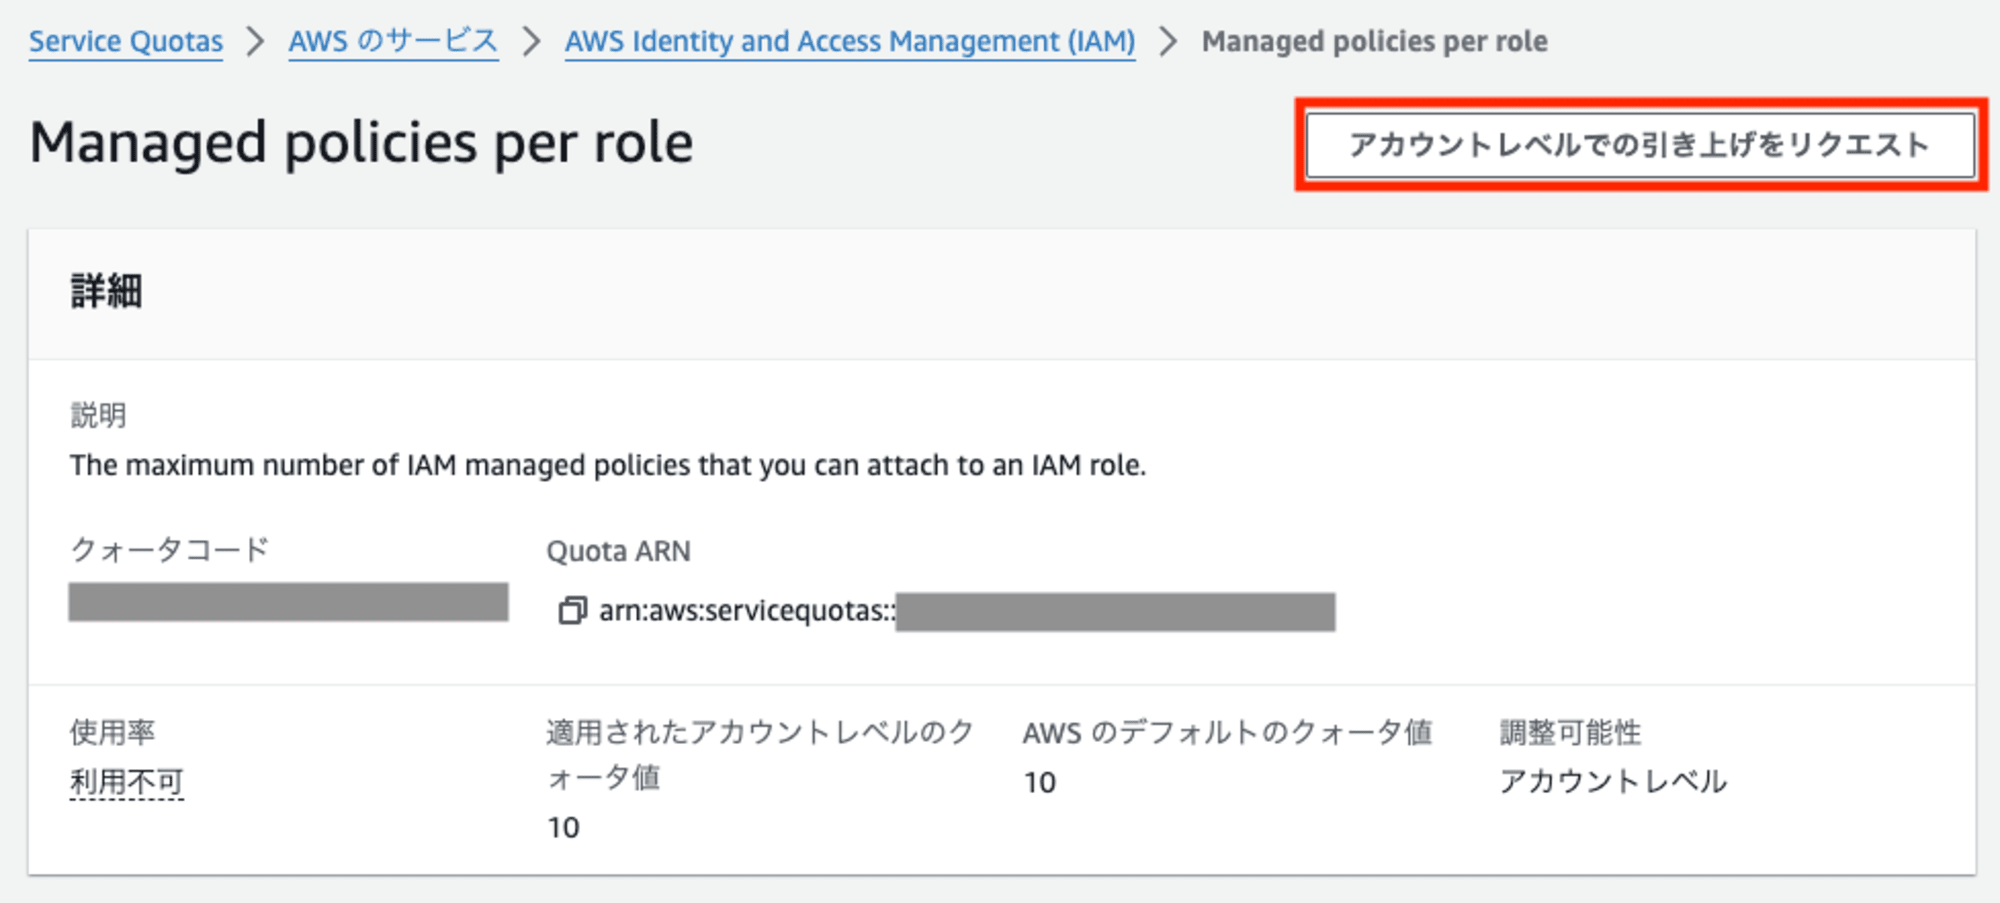Click AWS のデフォルトのクォータ値 label
2000x903 pixels.
click(x=1227, y=732)
